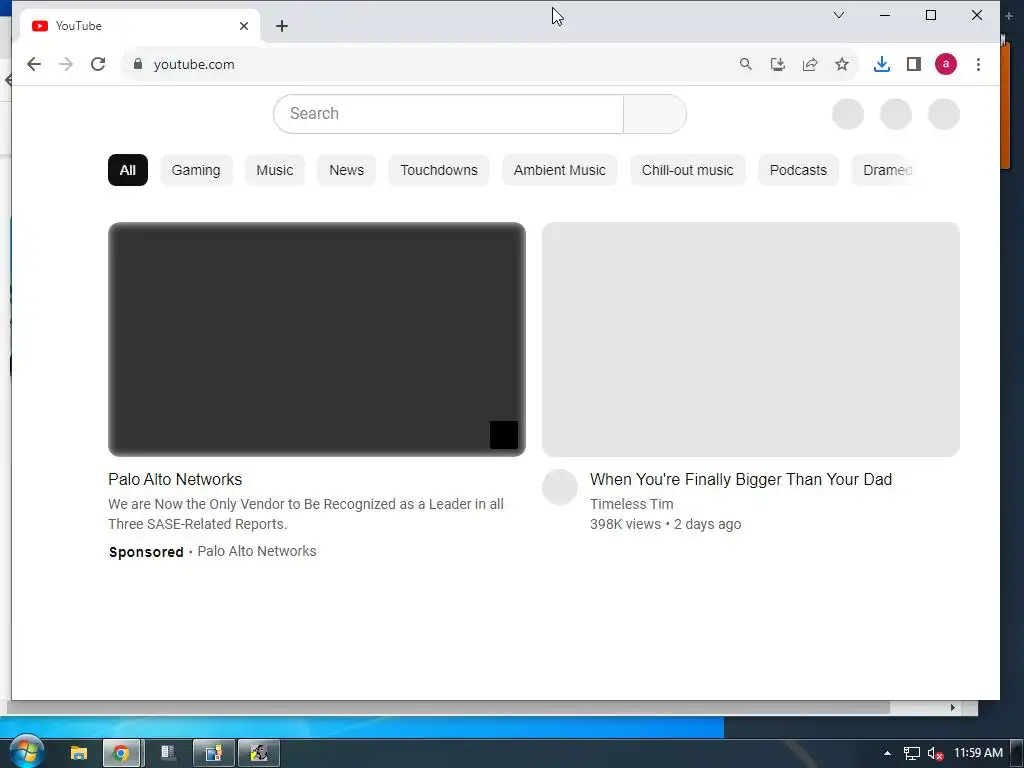
Task: Select the Podcasts filter chip
Action: [798, 170]
